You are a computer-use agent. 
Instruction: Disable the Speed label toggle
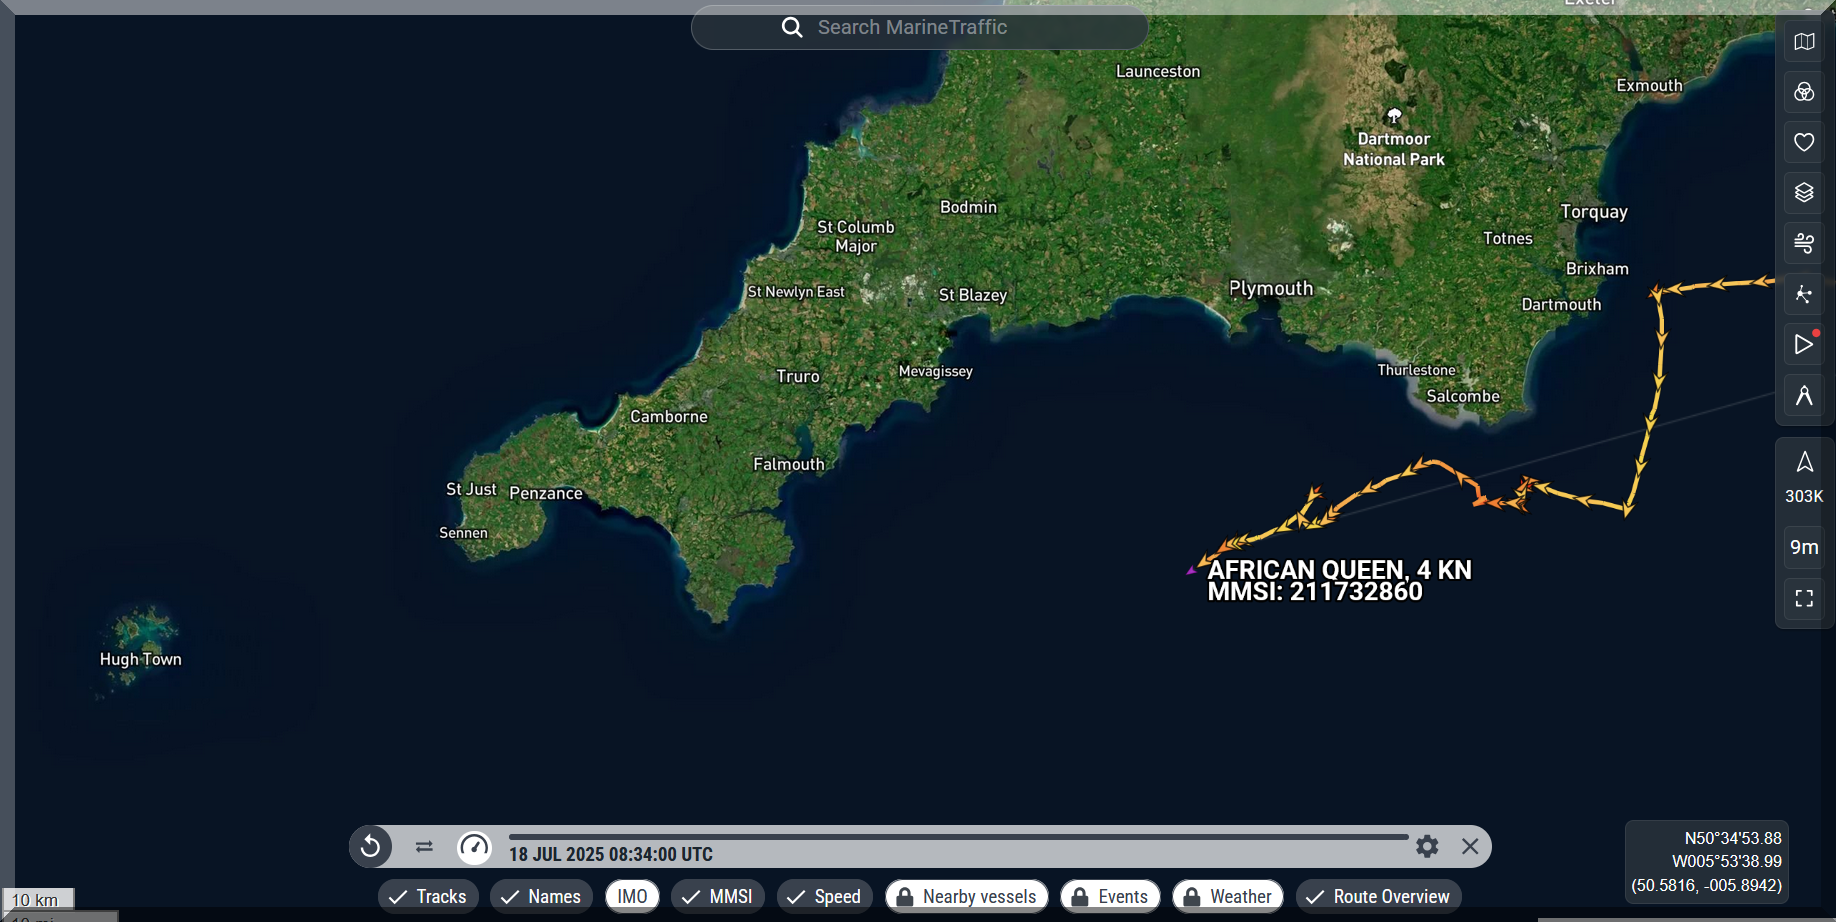(824, 896)
